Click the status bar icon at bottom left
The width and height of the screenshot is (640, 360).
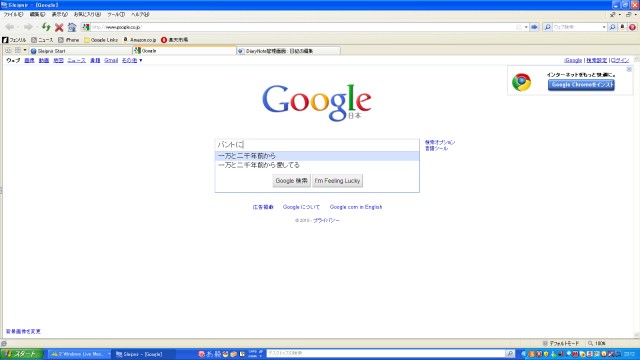pos(4,344)
